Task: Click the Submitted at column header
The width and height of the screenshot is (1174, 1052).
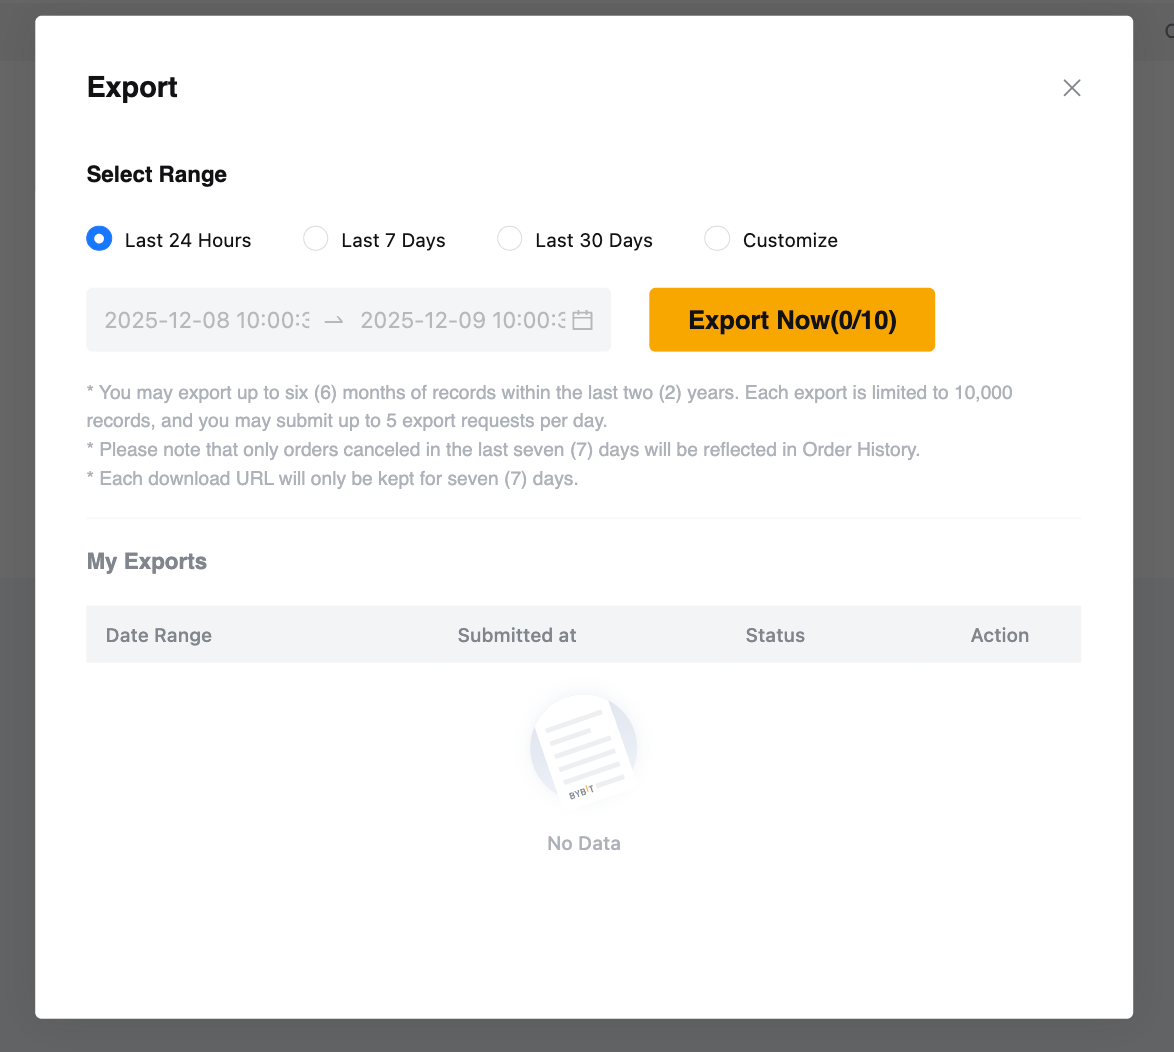Action: [x=517, y=635]
